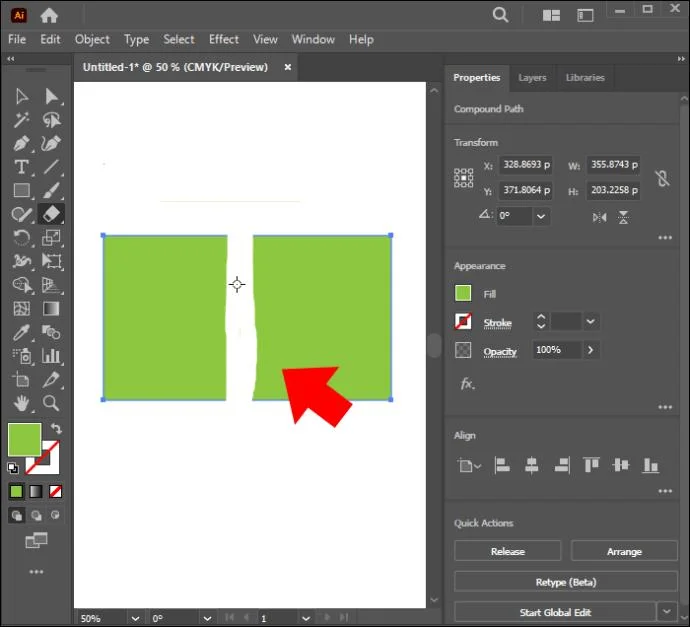Open the Window menu
This screenshot has height=627, width=690.
(313, 40)
